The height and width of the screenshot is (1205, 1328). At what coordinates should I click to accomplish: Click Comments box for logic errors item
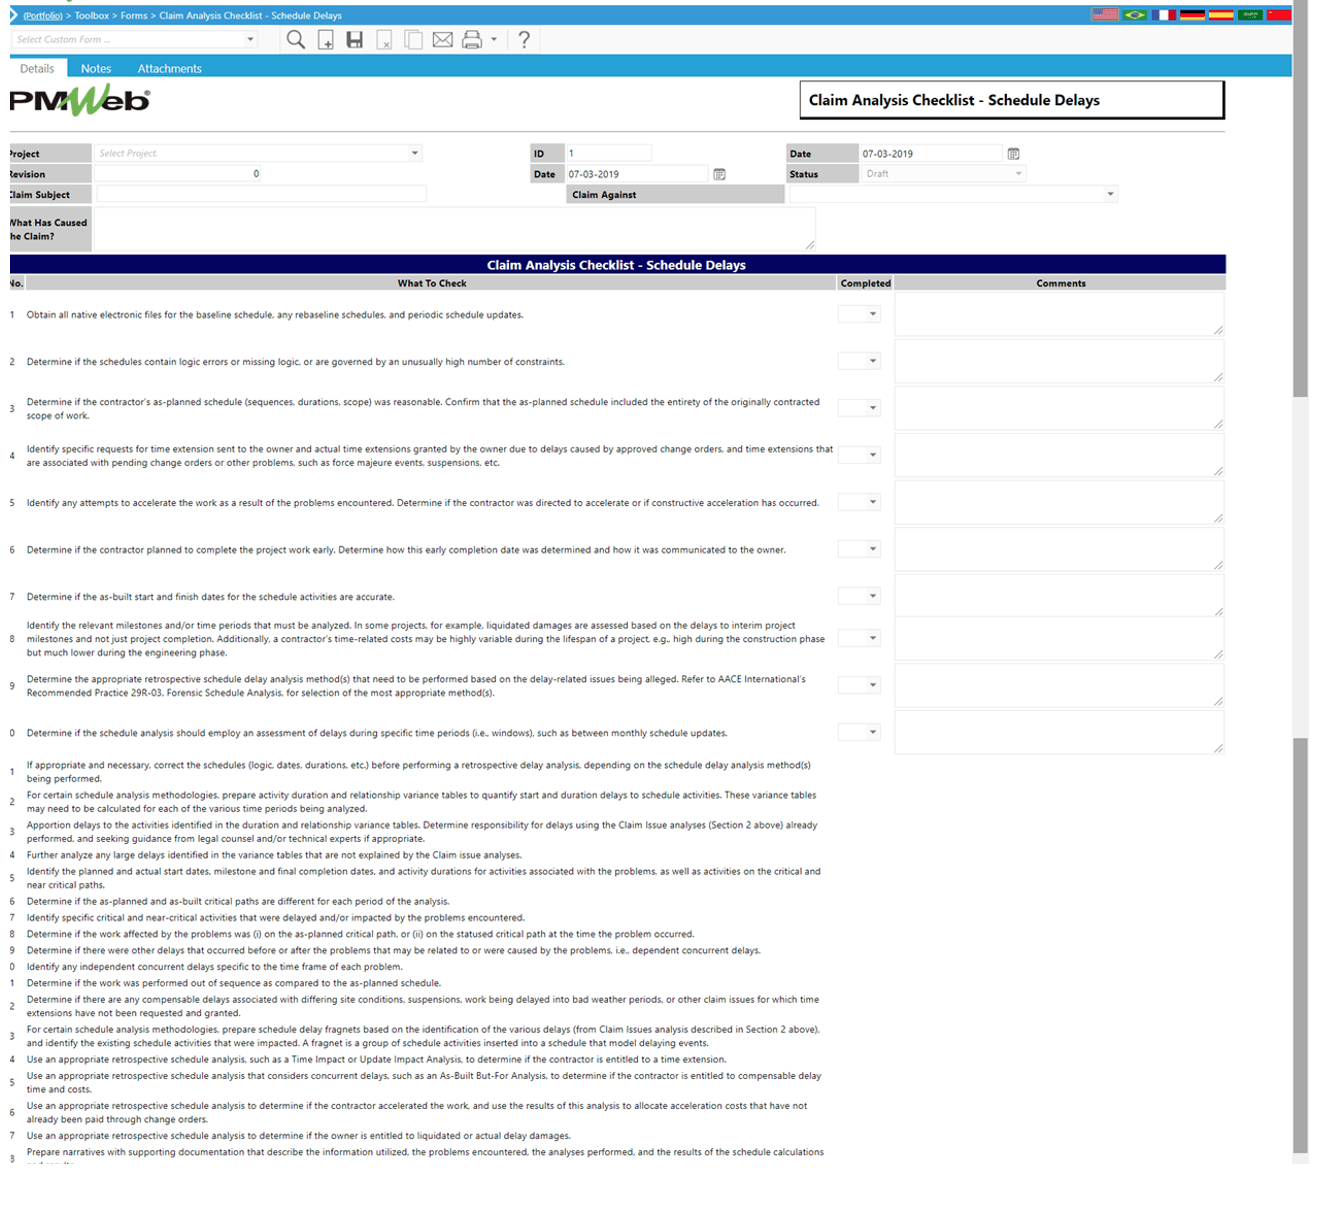coord(1059,361)
